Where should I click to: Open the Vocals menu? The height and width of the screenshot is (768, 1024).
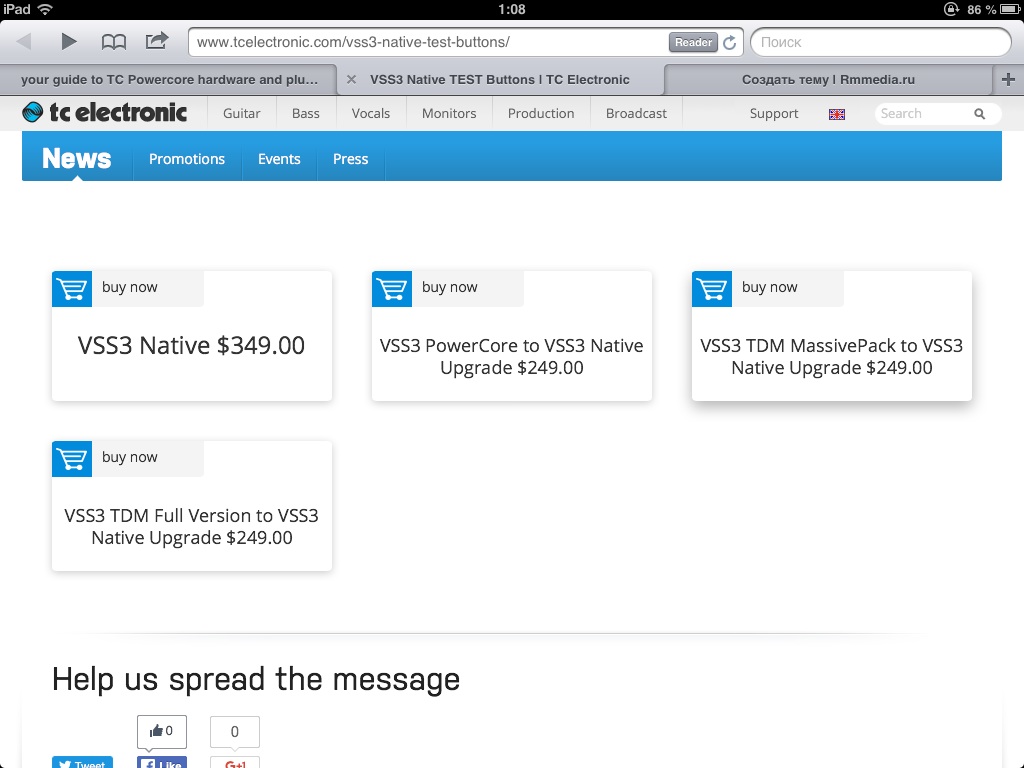click(371, 114)
